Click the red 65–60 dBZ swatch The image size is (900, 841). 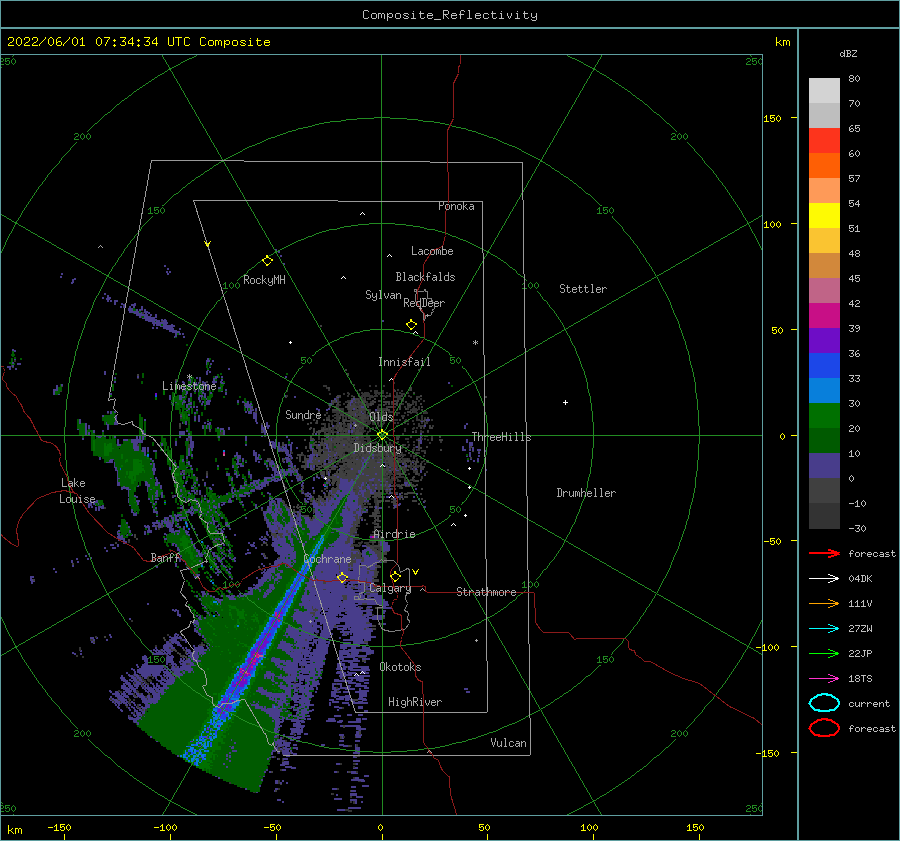click(824, 141)
